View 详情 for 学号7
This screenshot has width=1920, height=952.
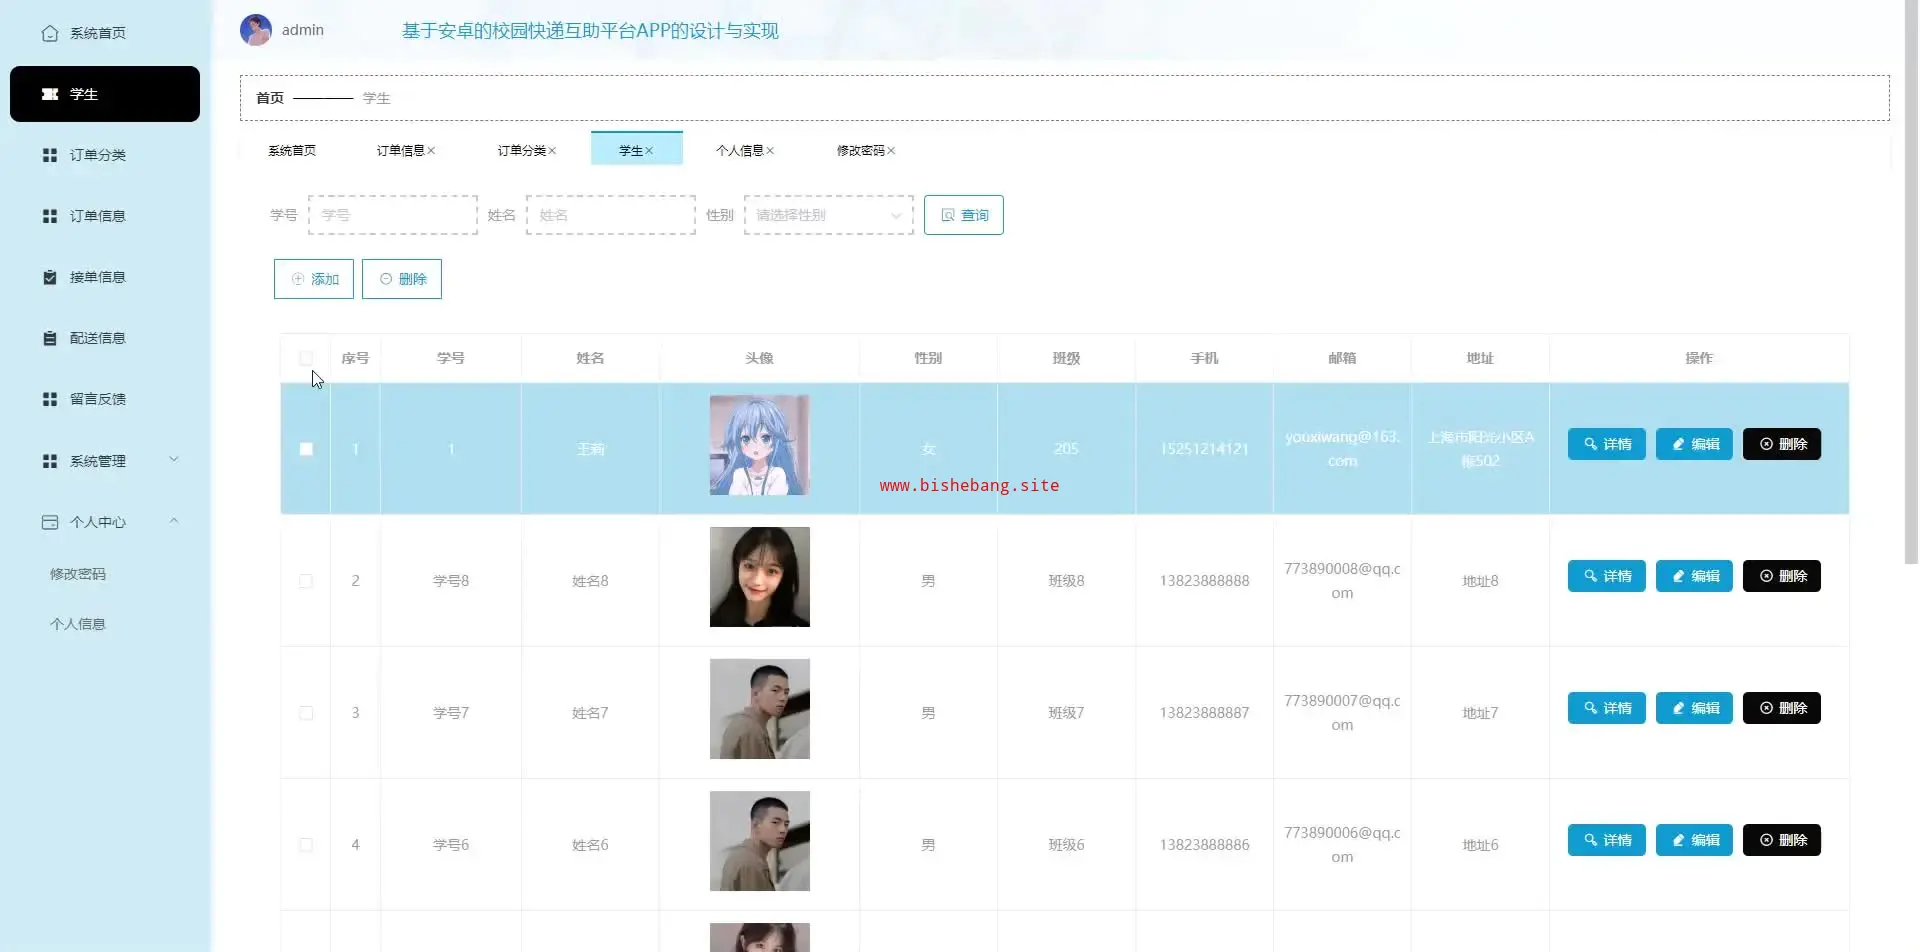click(1607, 708)
